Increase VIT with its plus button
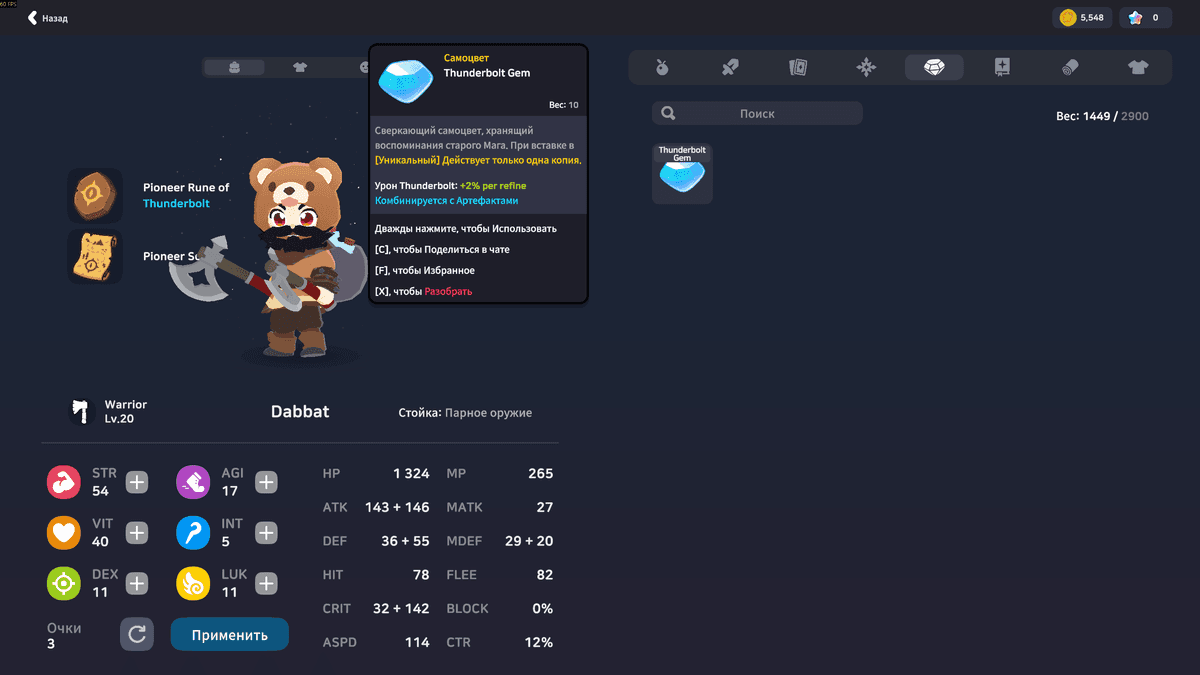The image size is (1200, 675). tap(137, 533)
